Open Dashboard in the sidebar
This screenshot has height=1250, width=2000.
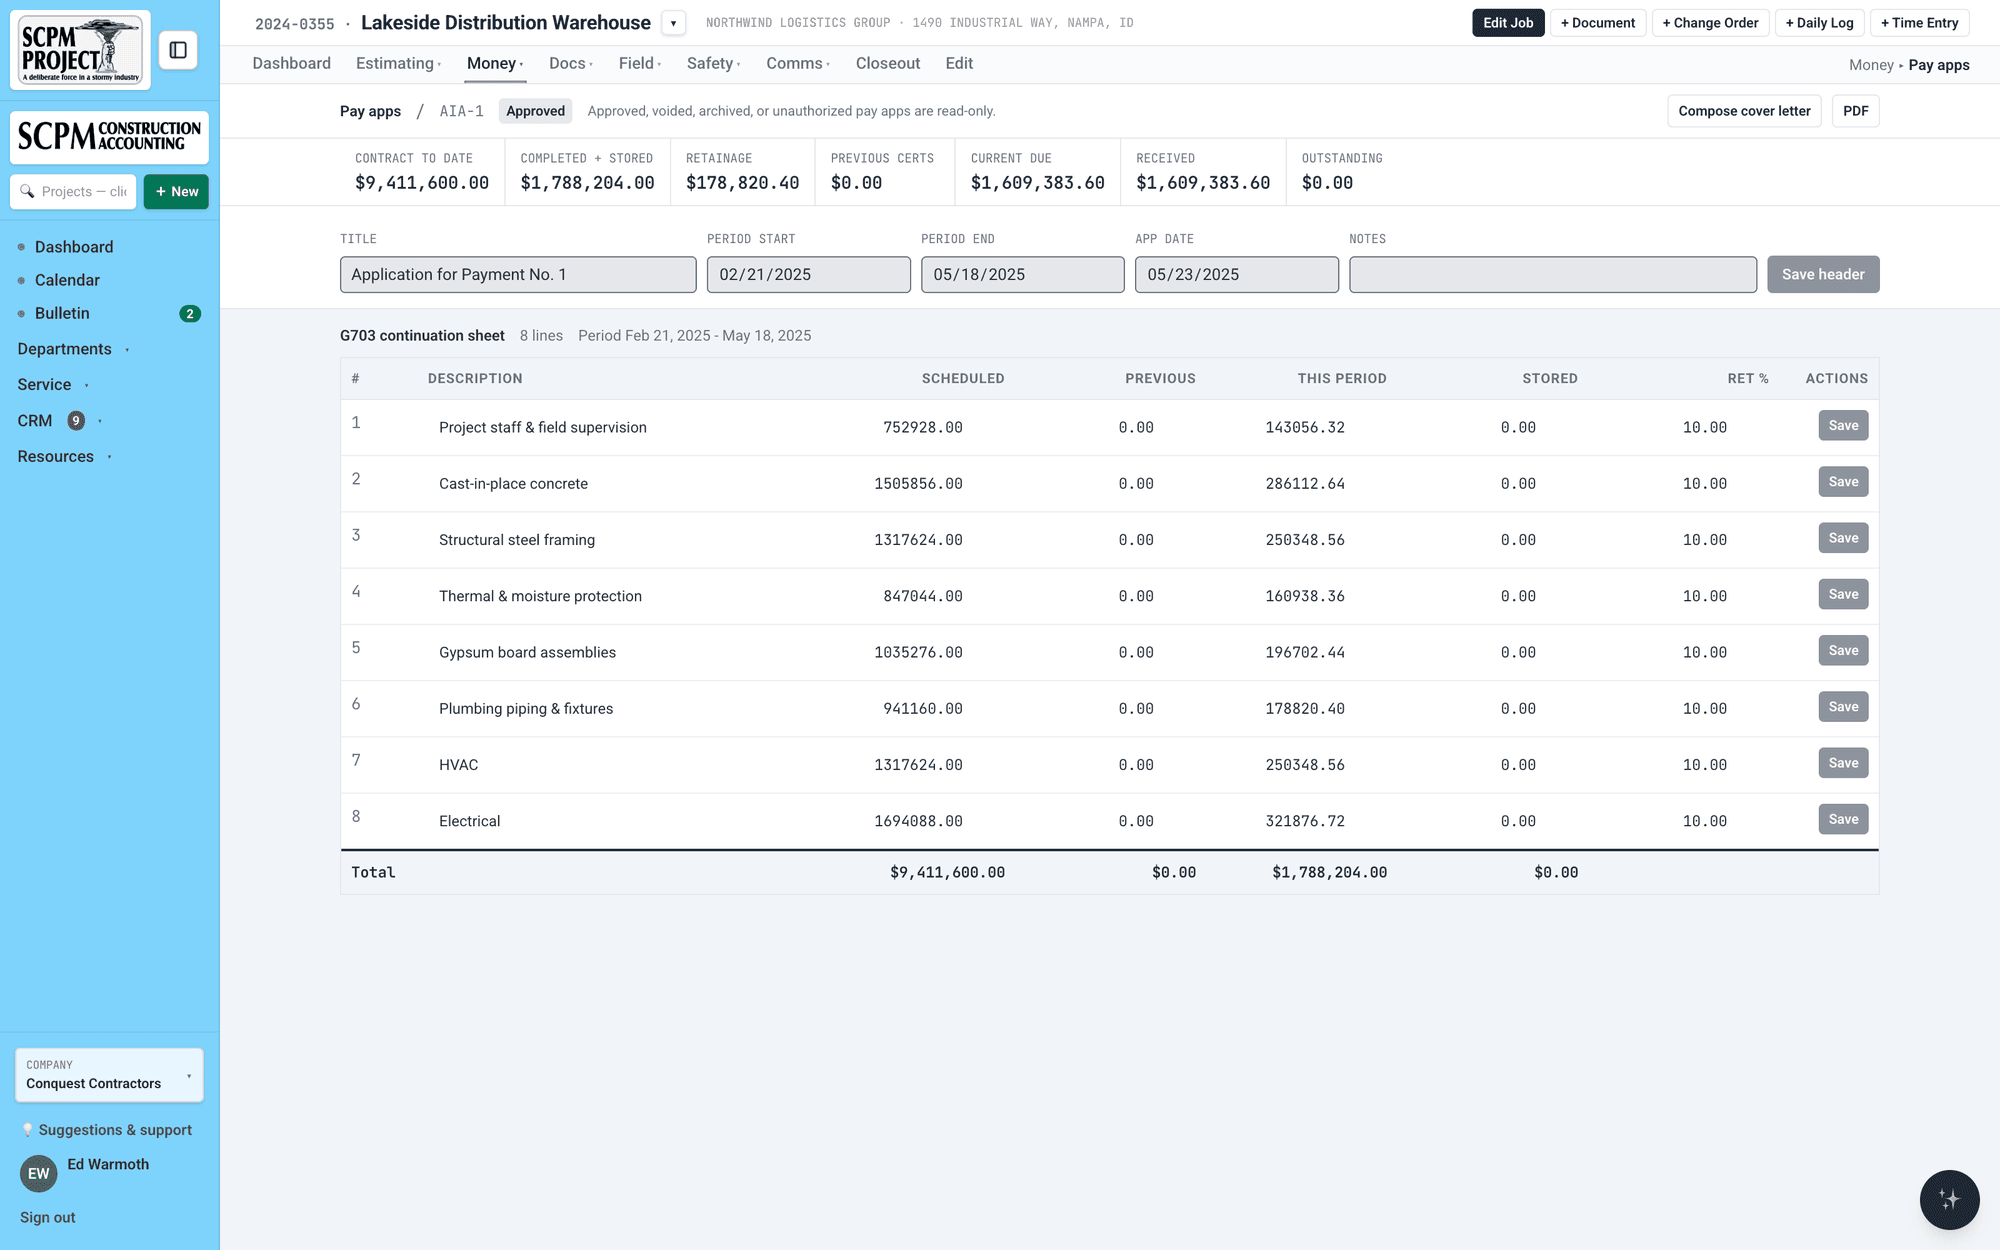coord(74,247)
